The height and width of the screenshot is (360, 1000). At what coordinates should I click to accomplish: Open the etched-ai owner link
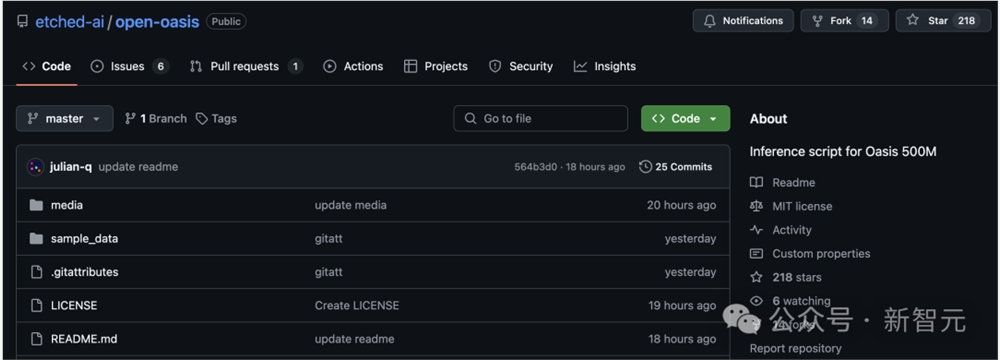[69, 21]
